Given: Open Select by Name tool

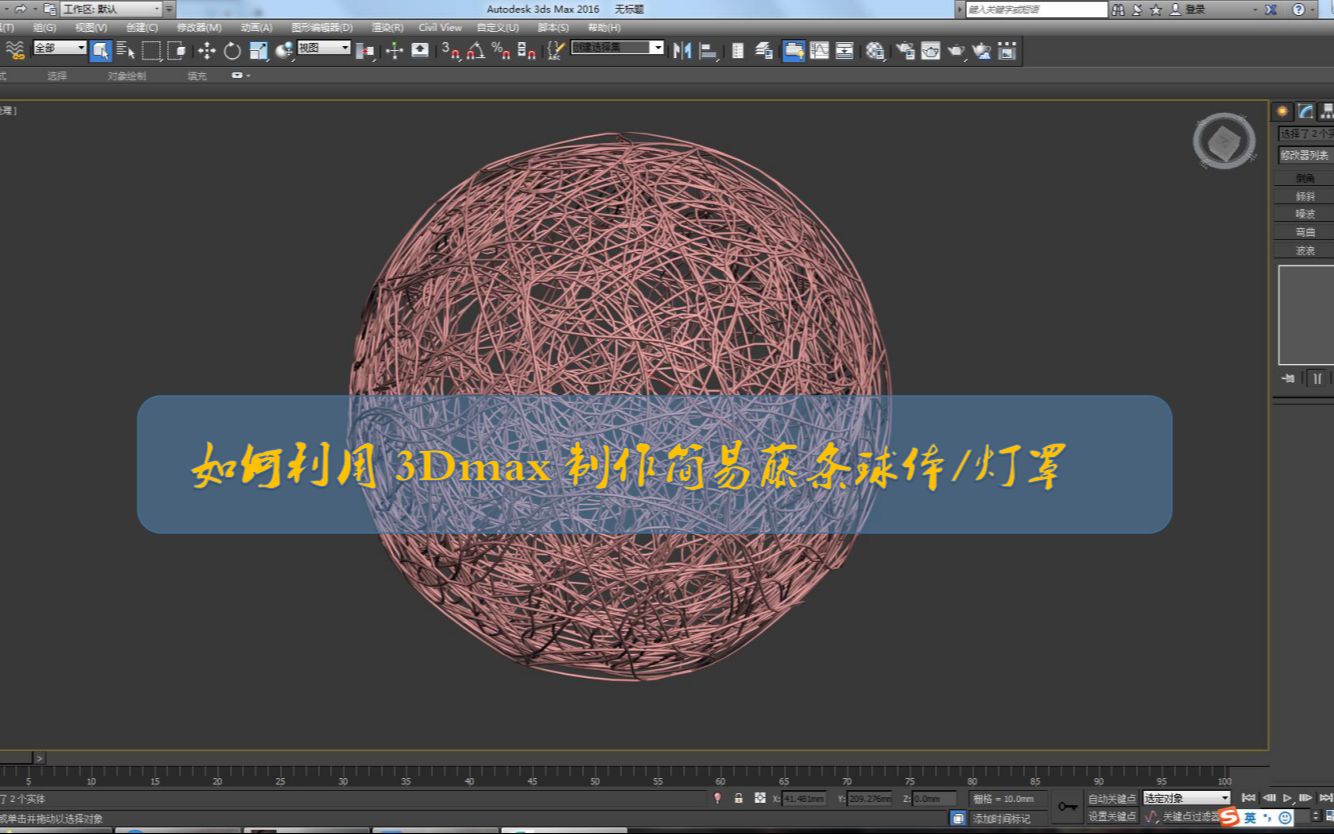Looking at the screenshot, I should tap(126, 51).
